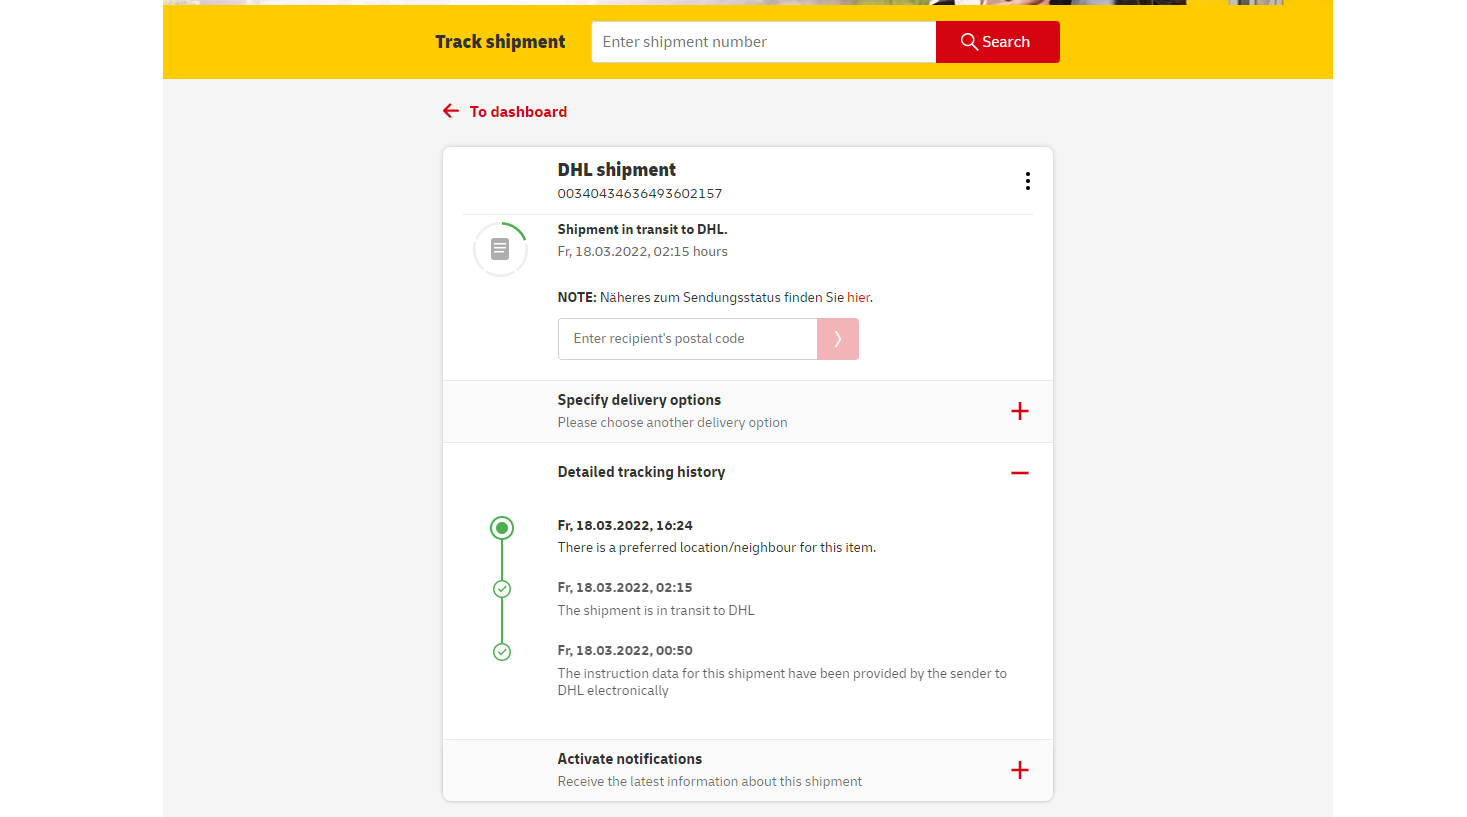Expand Specify delivery options with plus
Image resolution: width=1467 pixels, height=817 pixels.
tap(1019, 411)
